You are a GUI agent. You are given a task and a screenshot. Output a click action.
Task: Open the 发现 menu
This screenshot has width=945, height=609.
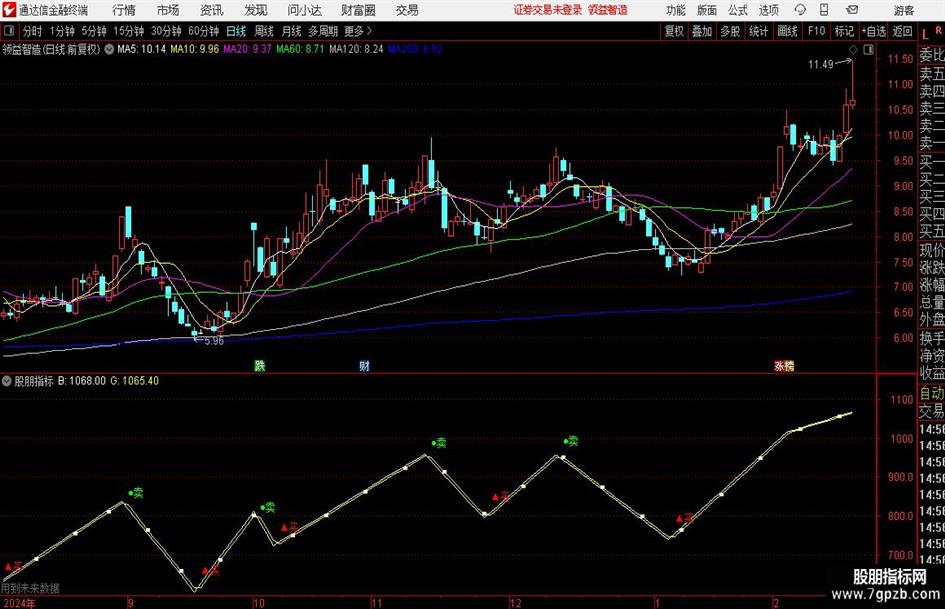tap(256, 10)
